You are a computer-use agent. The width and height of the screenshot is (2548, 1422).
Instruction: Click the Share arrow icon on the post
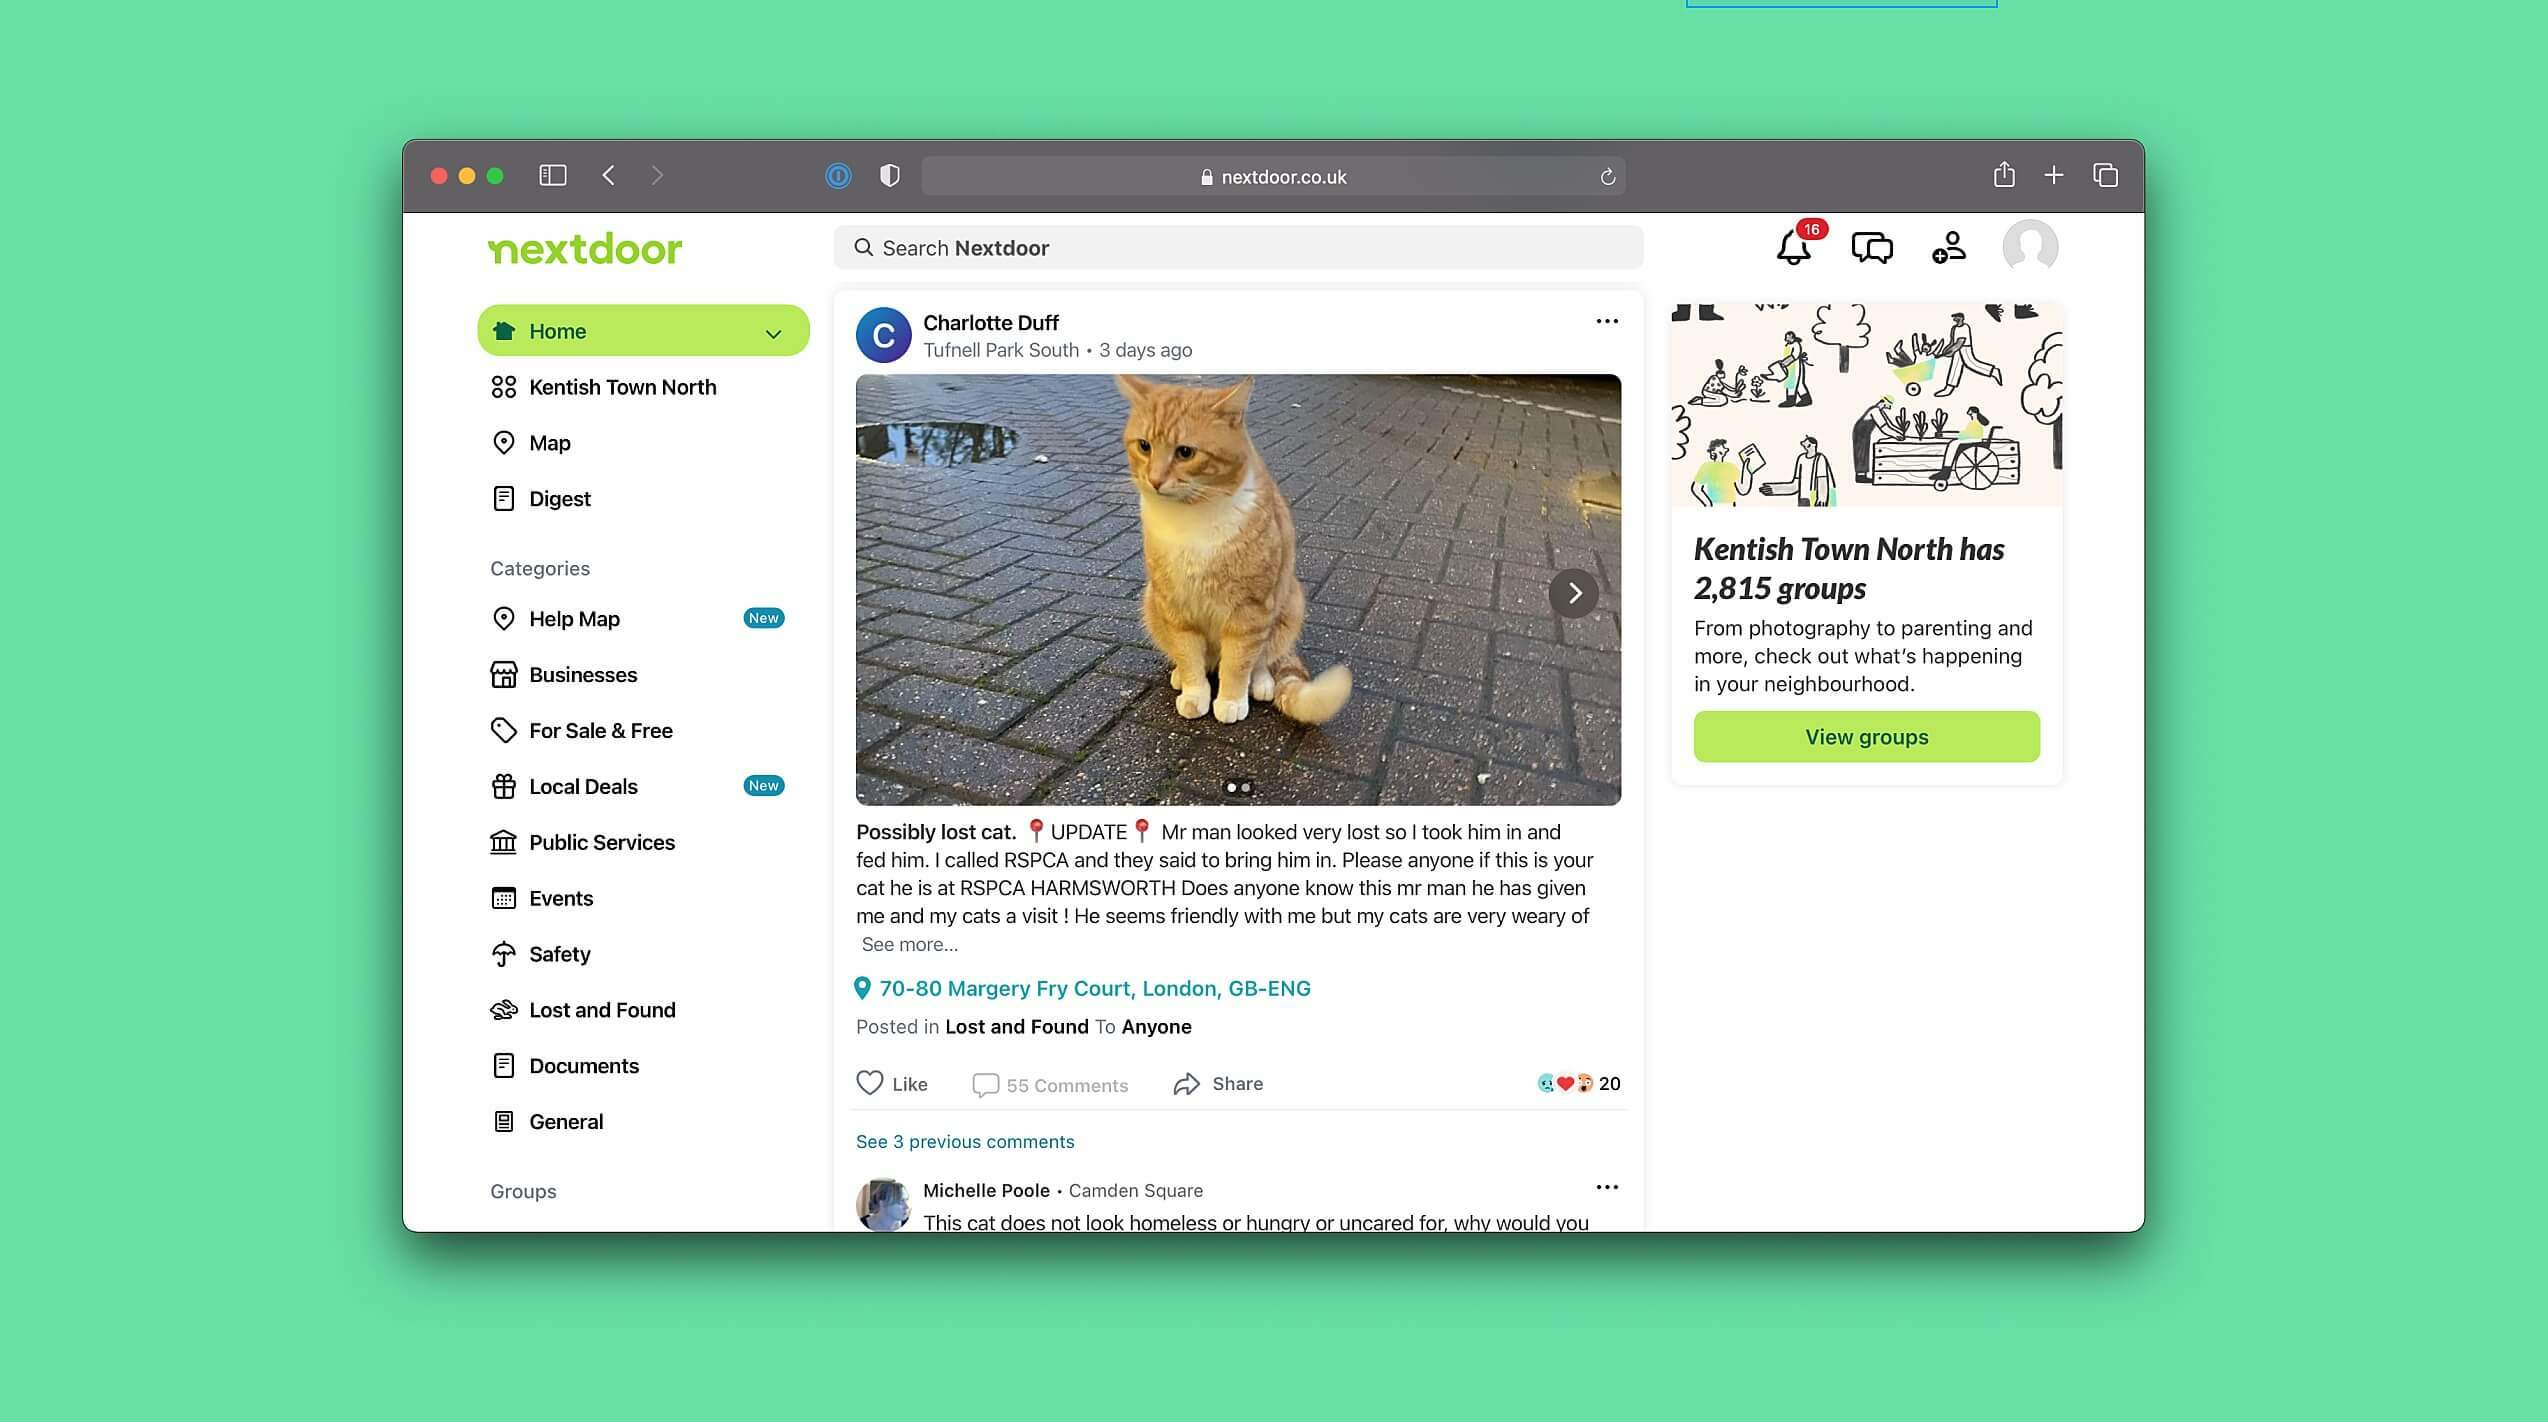pyautogui.click(x=1186, y=1084)
